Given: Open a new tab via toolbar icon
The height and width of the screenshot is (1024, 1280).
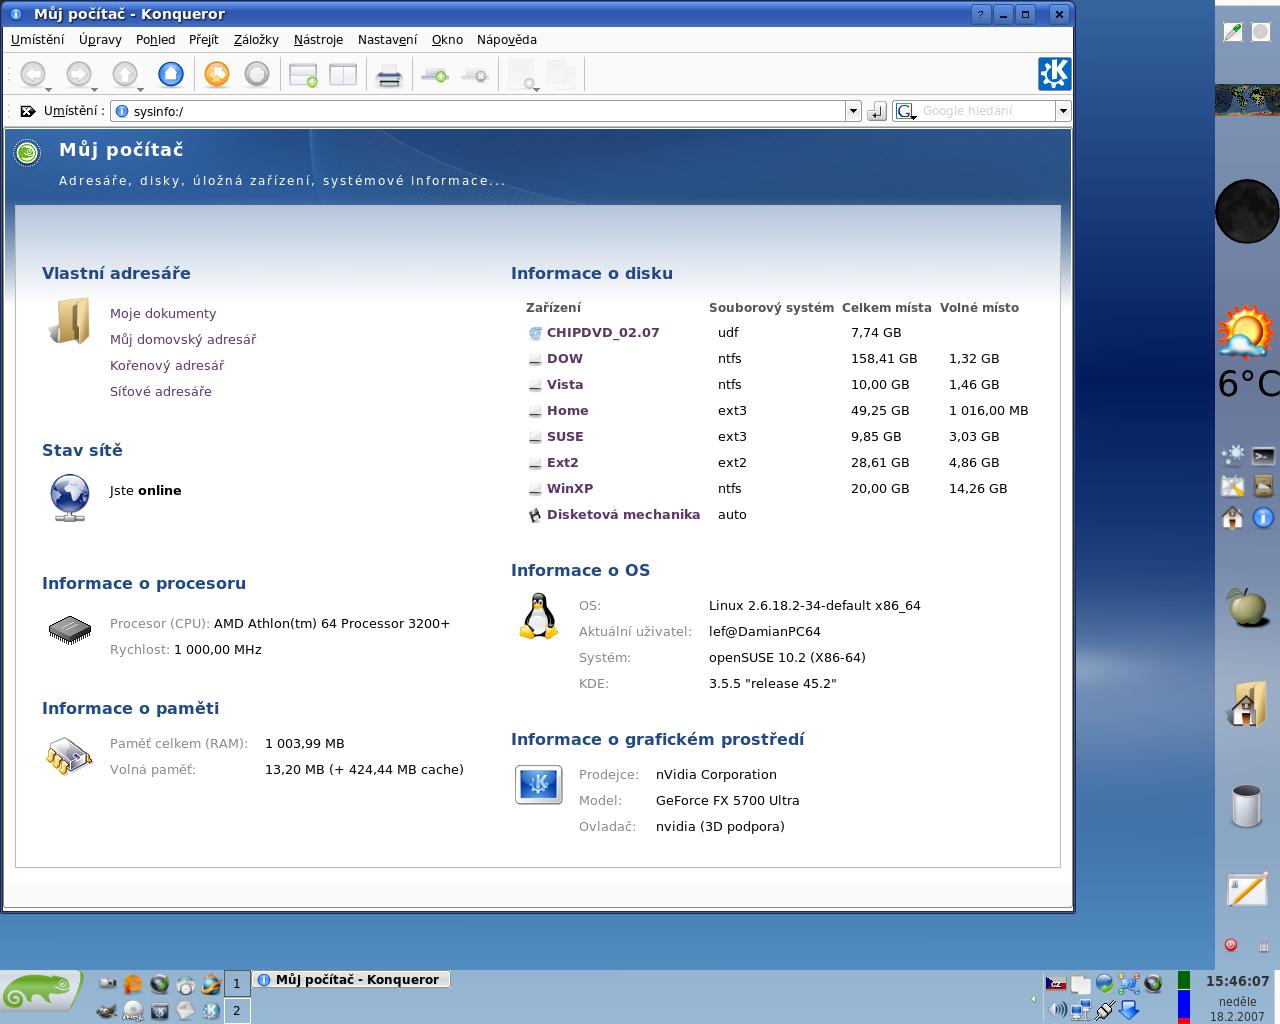Looking at the screenshot, I should [303, 75].
